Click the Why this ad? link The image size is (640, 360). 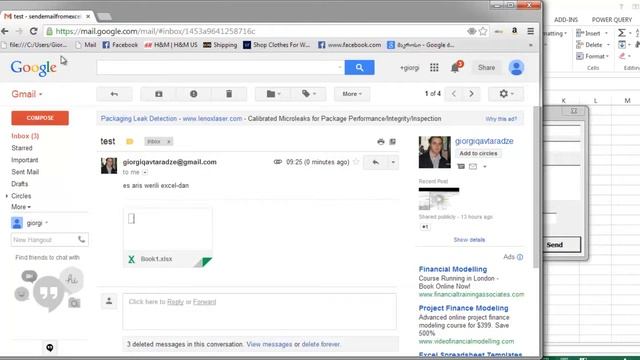[501, 119]
